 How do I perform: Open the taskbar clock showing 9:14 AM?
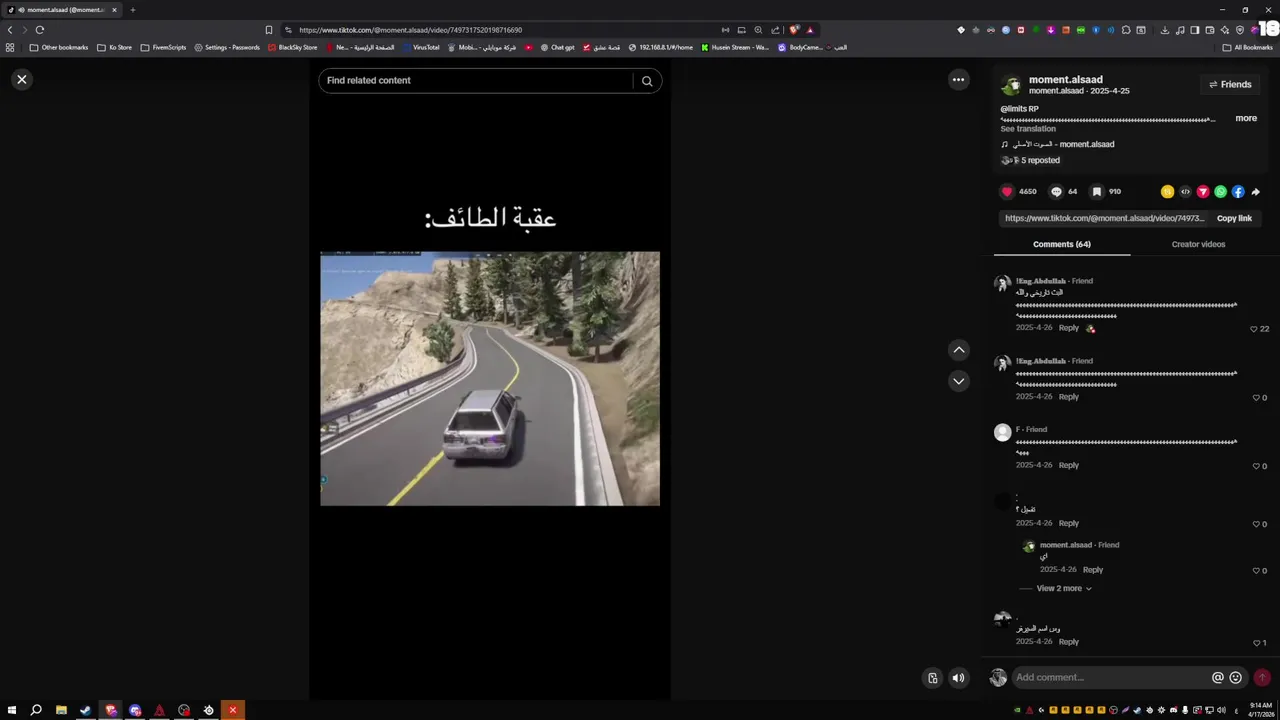(x=1260, y=710)
